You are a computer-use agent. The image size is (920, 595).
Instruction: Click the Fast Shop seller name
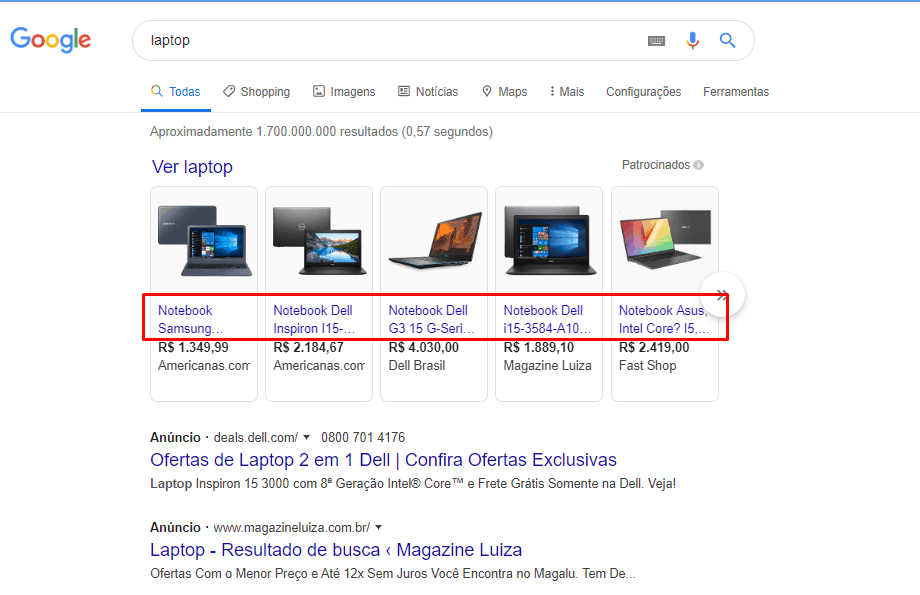pos(648,366)
